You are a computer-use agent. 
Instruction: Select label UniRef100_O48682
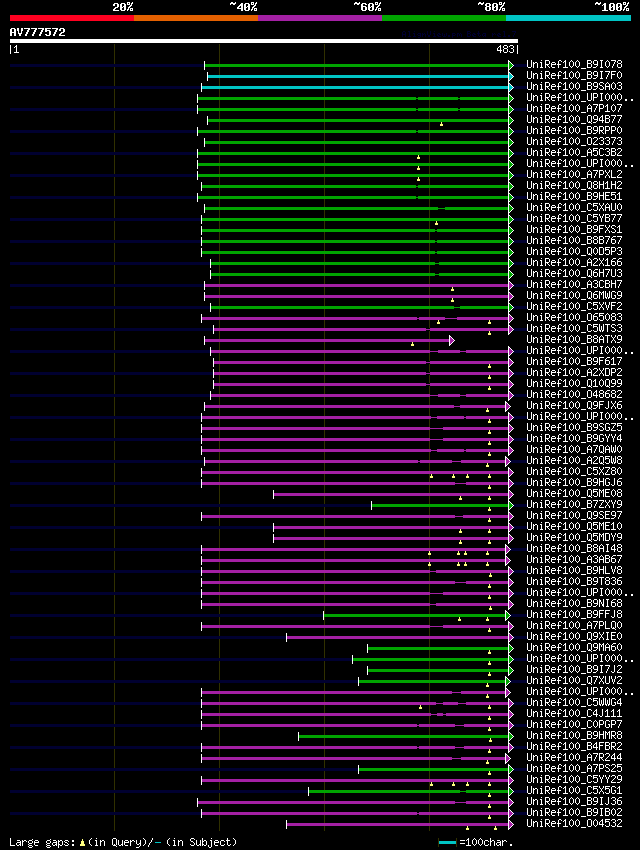click(574, 395)
